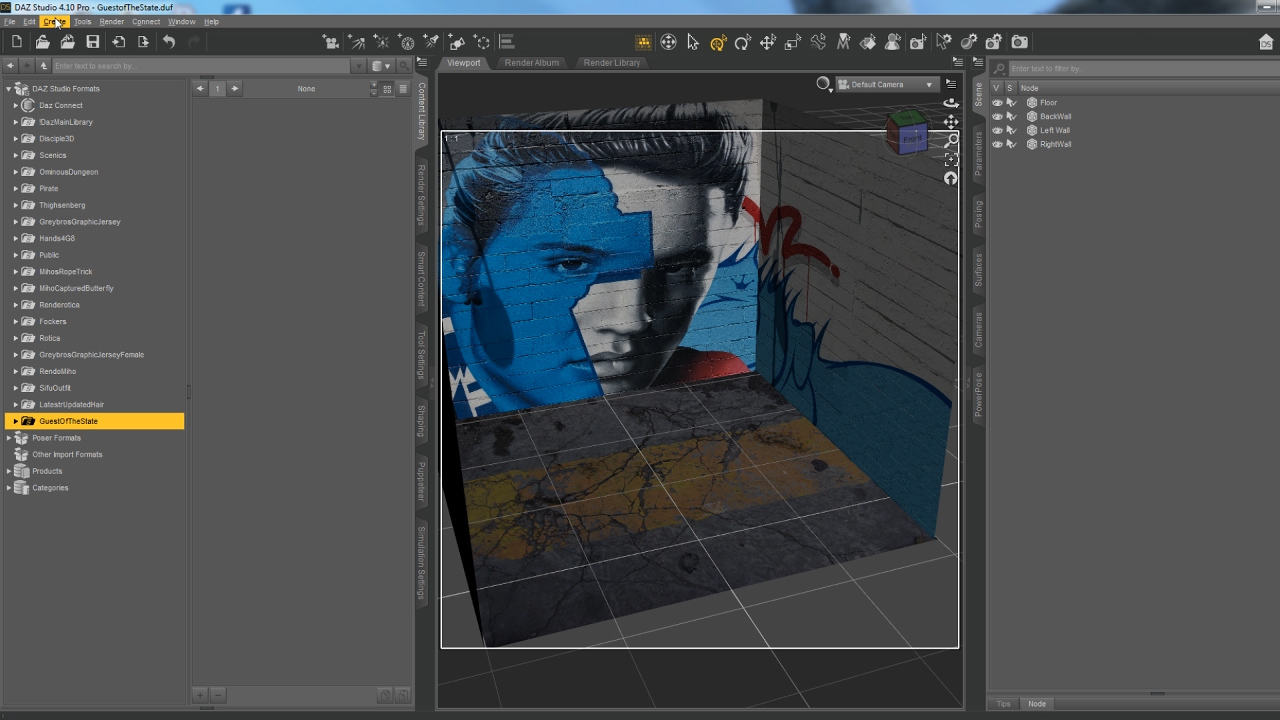Image resolution: width=1280 pixels, height=720 pixels.
Task: Open the Create menu
Action: pyautogui.click(x=54, y=21)
